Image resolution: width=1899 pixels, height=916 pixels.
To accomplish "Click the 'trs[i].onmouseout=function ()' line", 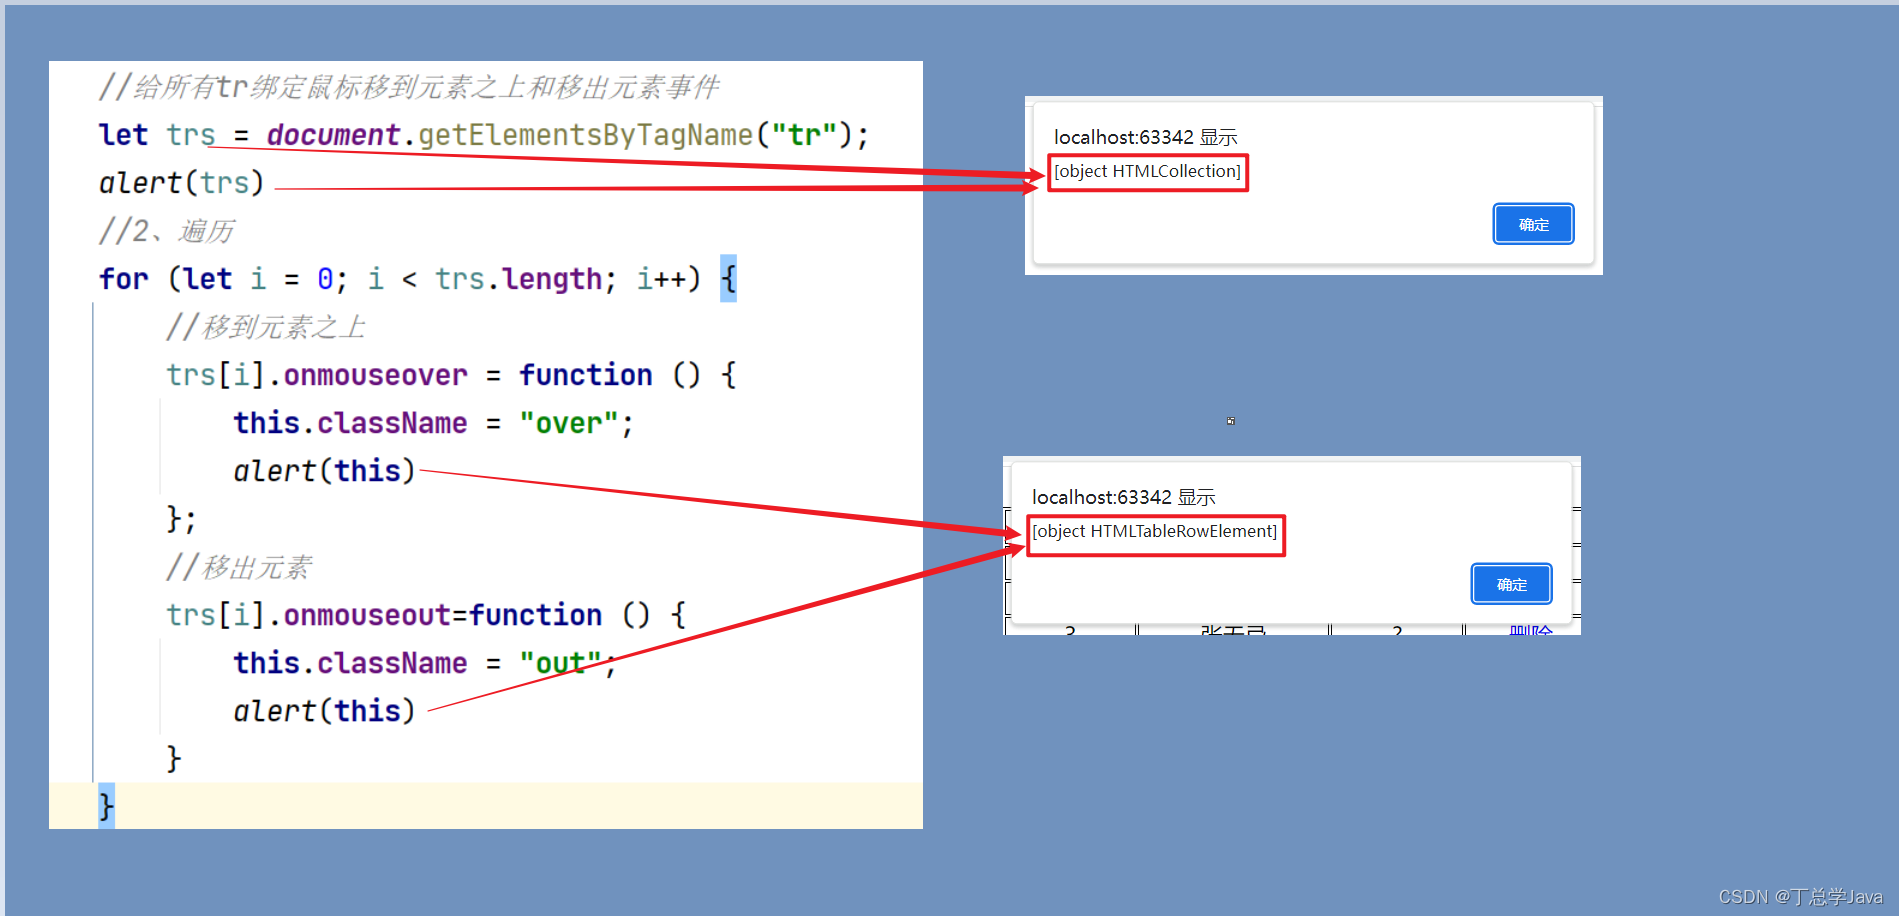I will tap(427, 615).
